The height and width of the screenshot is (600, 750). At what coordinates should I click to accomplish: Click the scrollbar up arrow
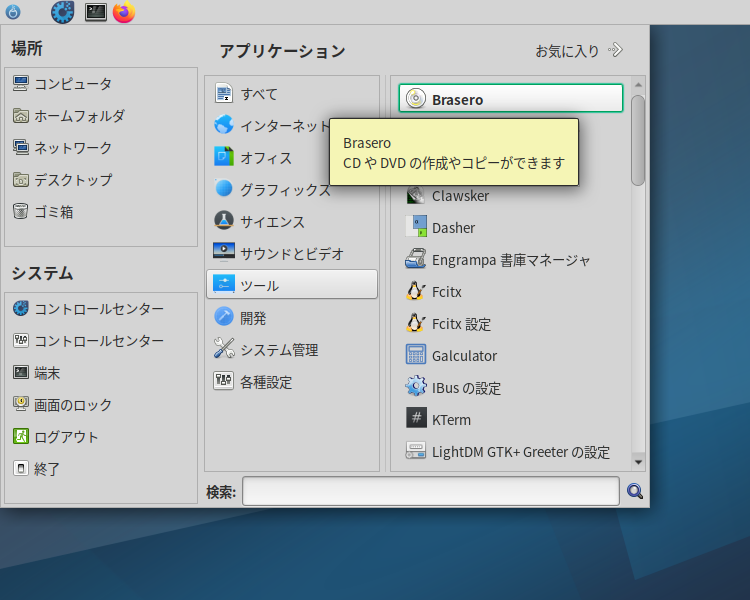[638, 85]
